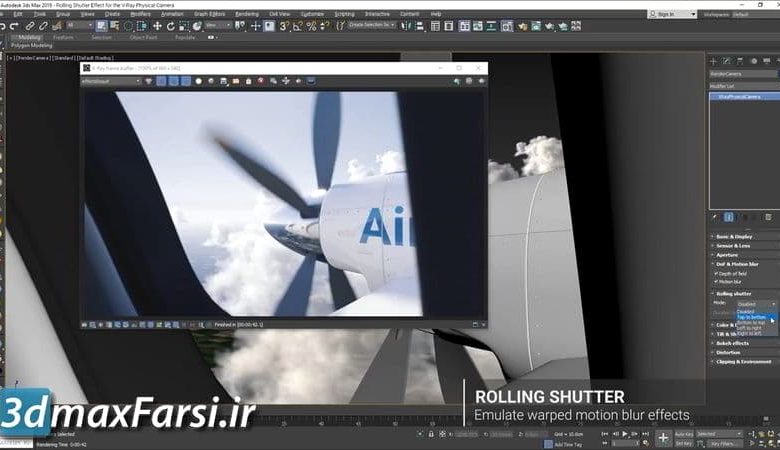Select the Unlink Selection tool
This screenshot has width=780, height=450.
point(43,26)
